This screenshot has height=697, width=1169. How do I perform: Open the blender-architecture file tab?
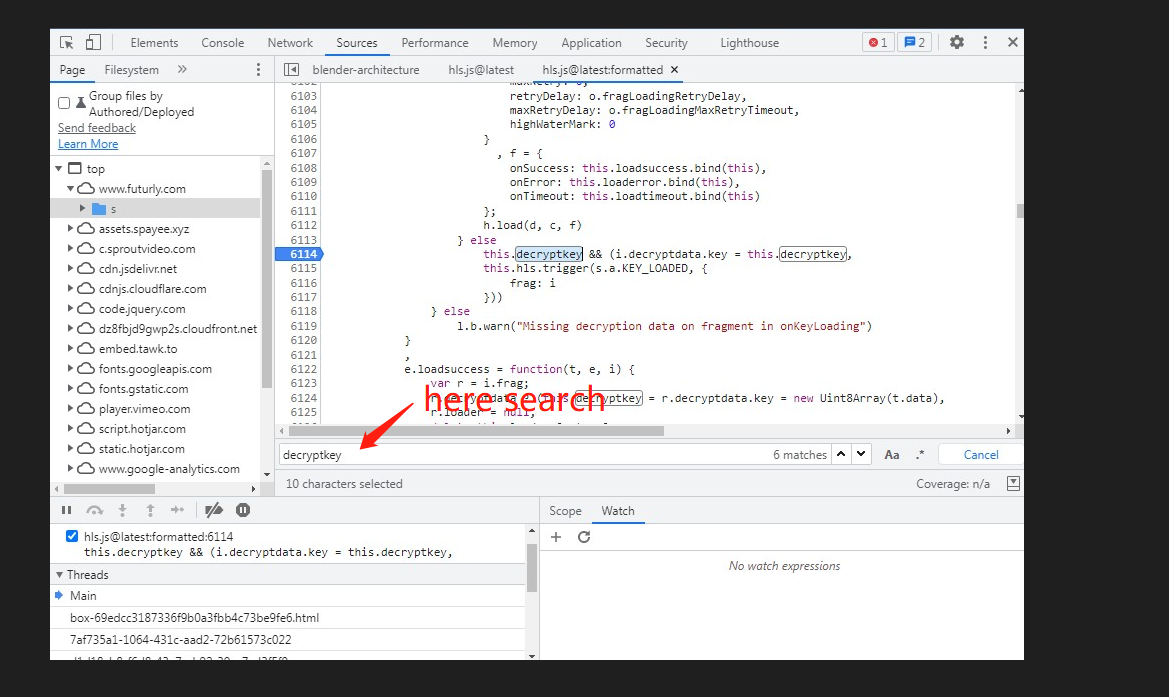[365, 69]
